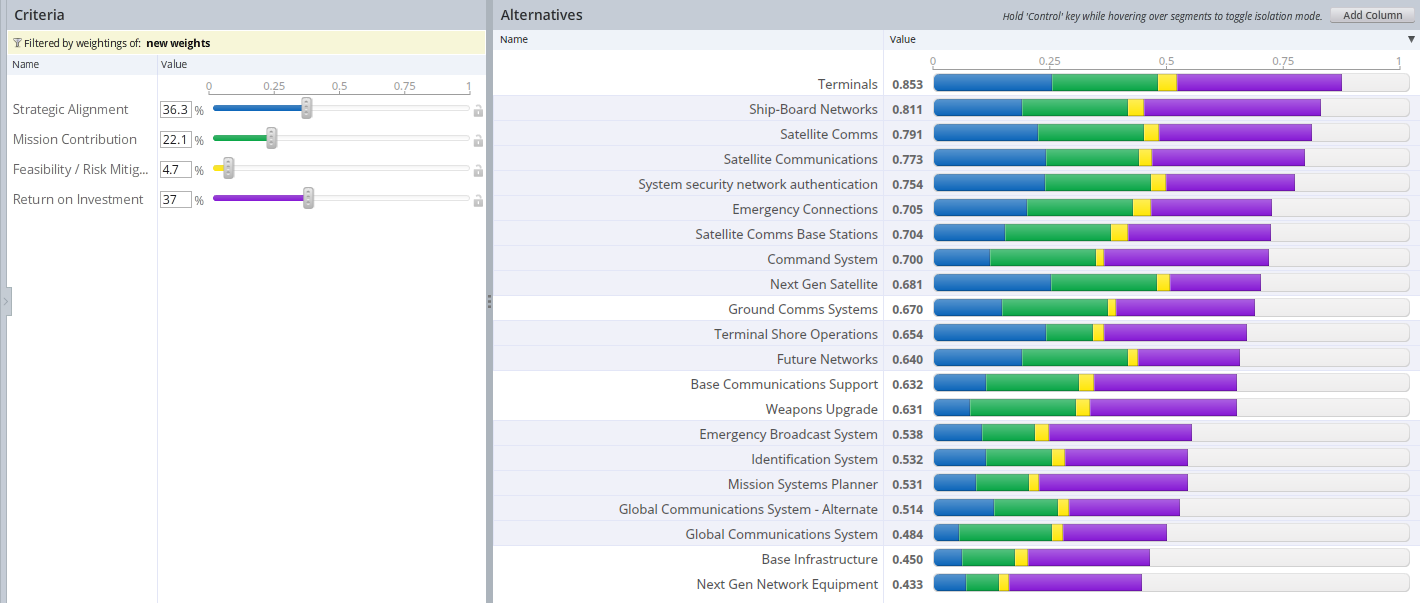Click the 'new weights' filter link
The image size is (1420, 603).
pyautogui.click(x=178, y=43)
